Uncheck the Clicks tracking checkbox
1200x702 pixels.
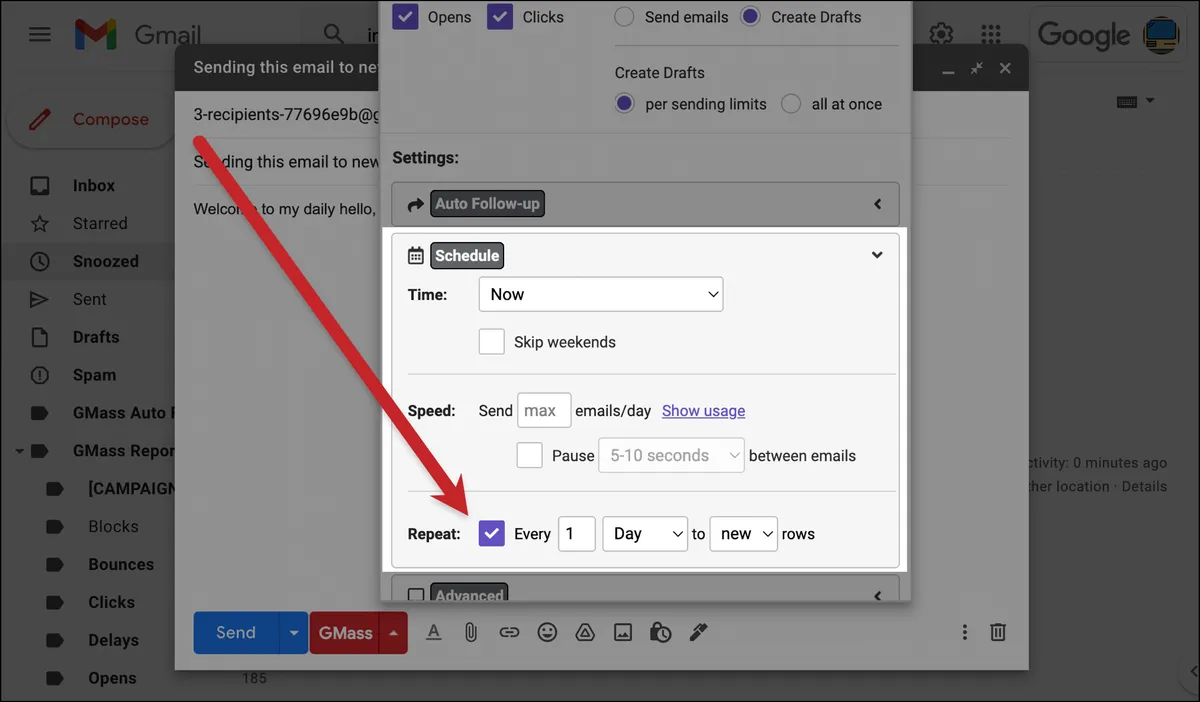tap(501, 17)
